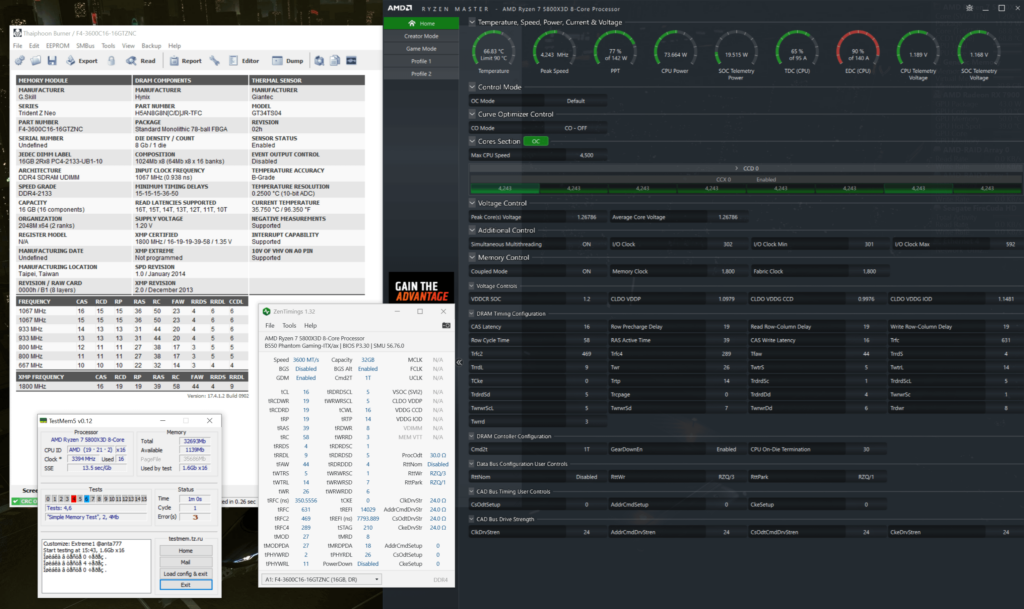
Task: Collapse Ryzen Master sidebar with double-arrow
Action: (458, 362)
